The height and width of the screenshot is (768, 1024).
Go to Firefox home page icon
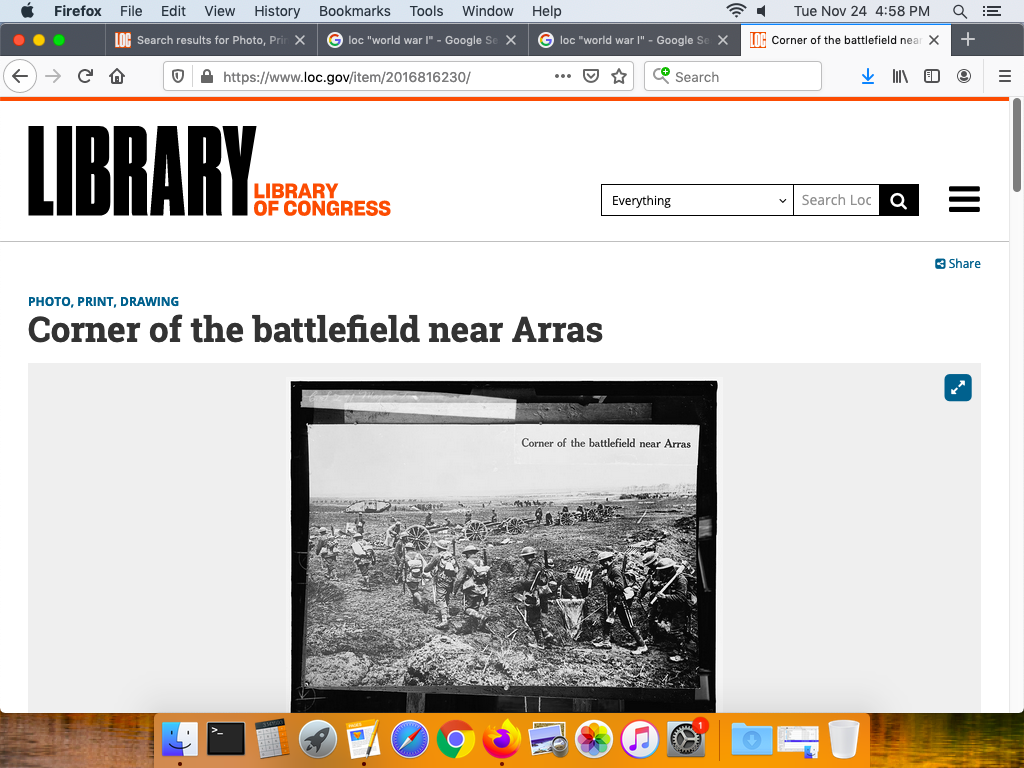click(117, 77)
